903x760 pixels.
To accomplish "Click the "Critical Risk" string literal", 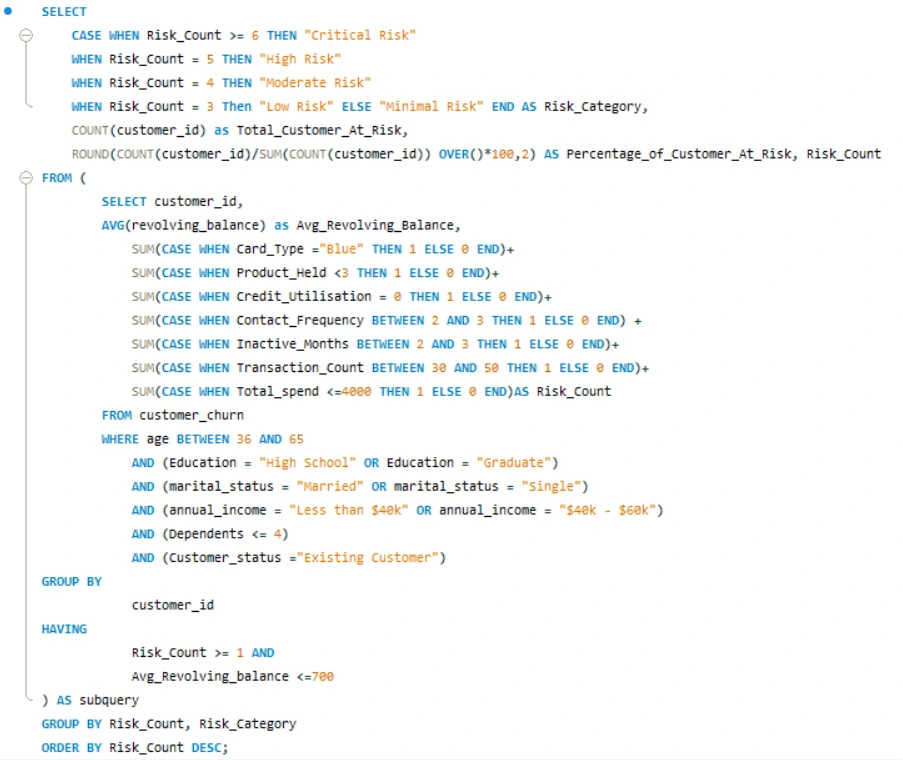I will point(360,35).
